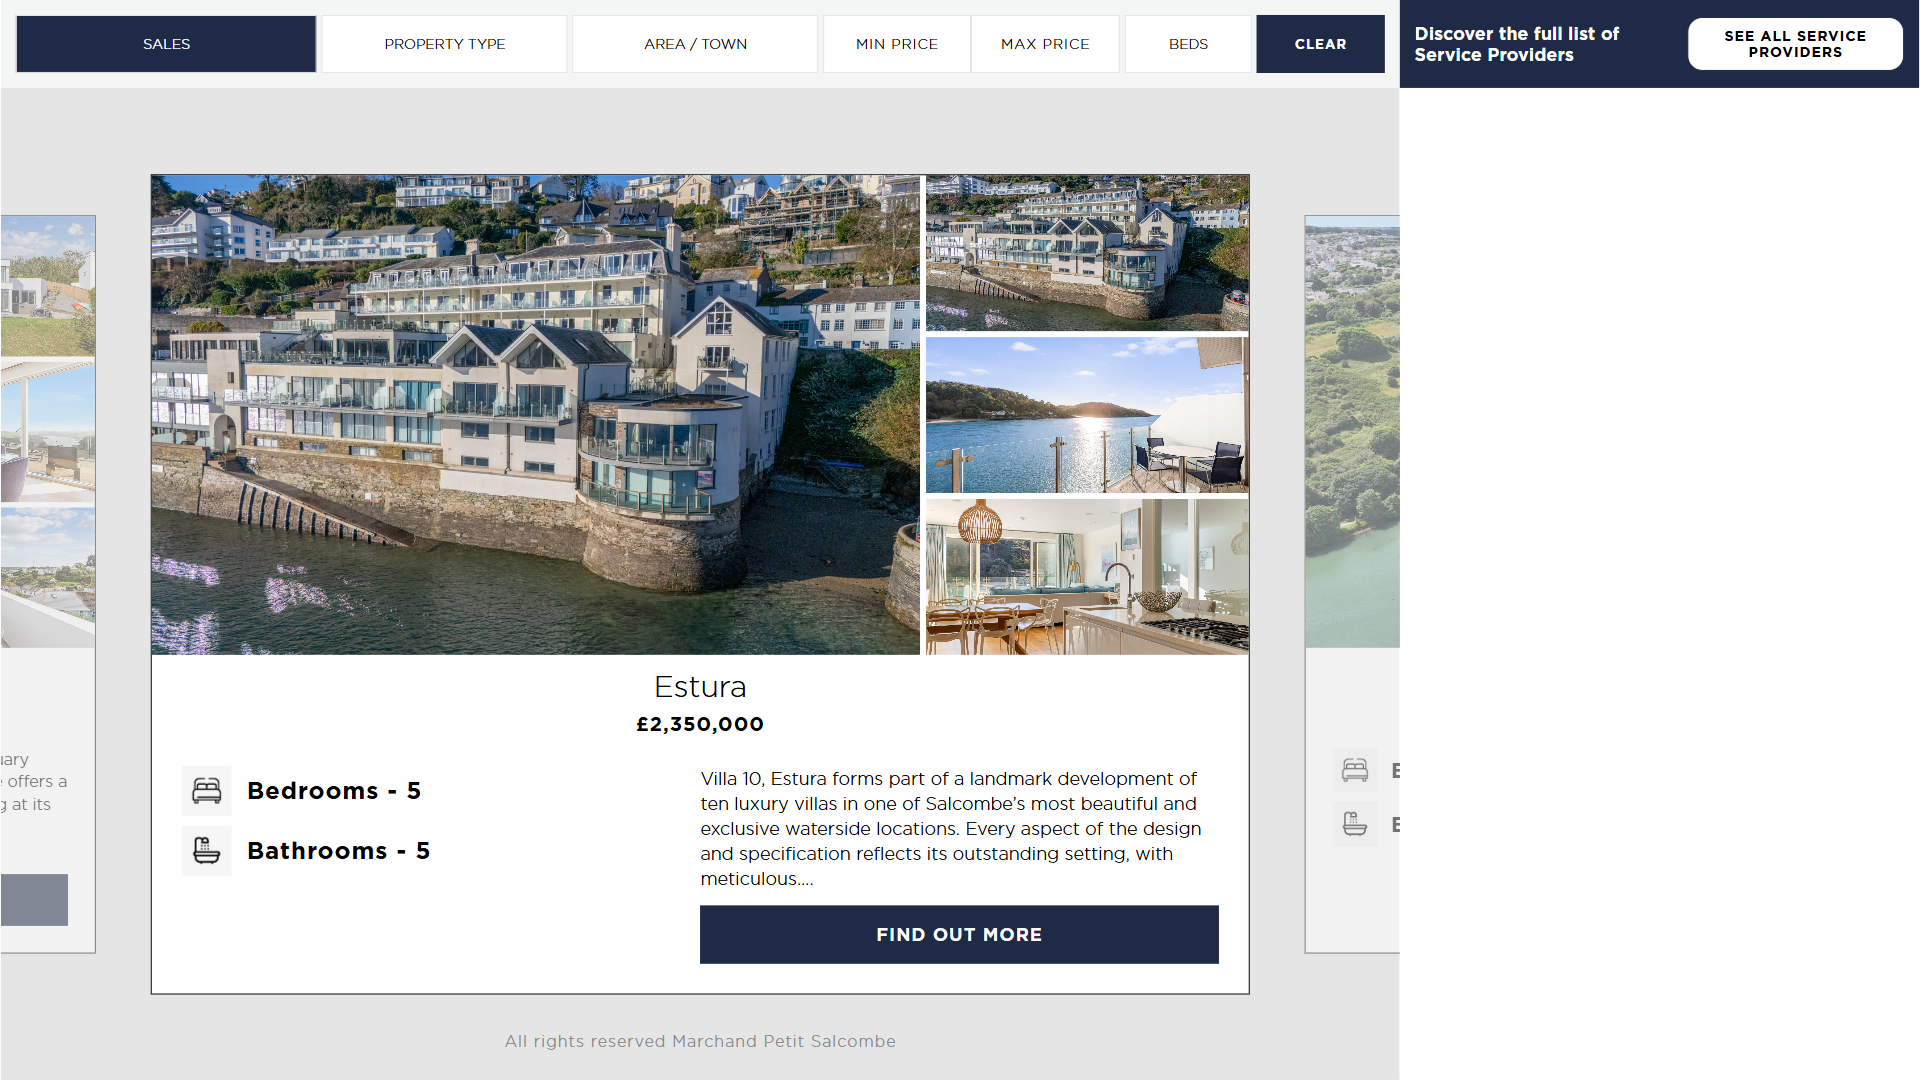
Task: Open the main aerial photo of Estura
Action: [x=535, y=415]
